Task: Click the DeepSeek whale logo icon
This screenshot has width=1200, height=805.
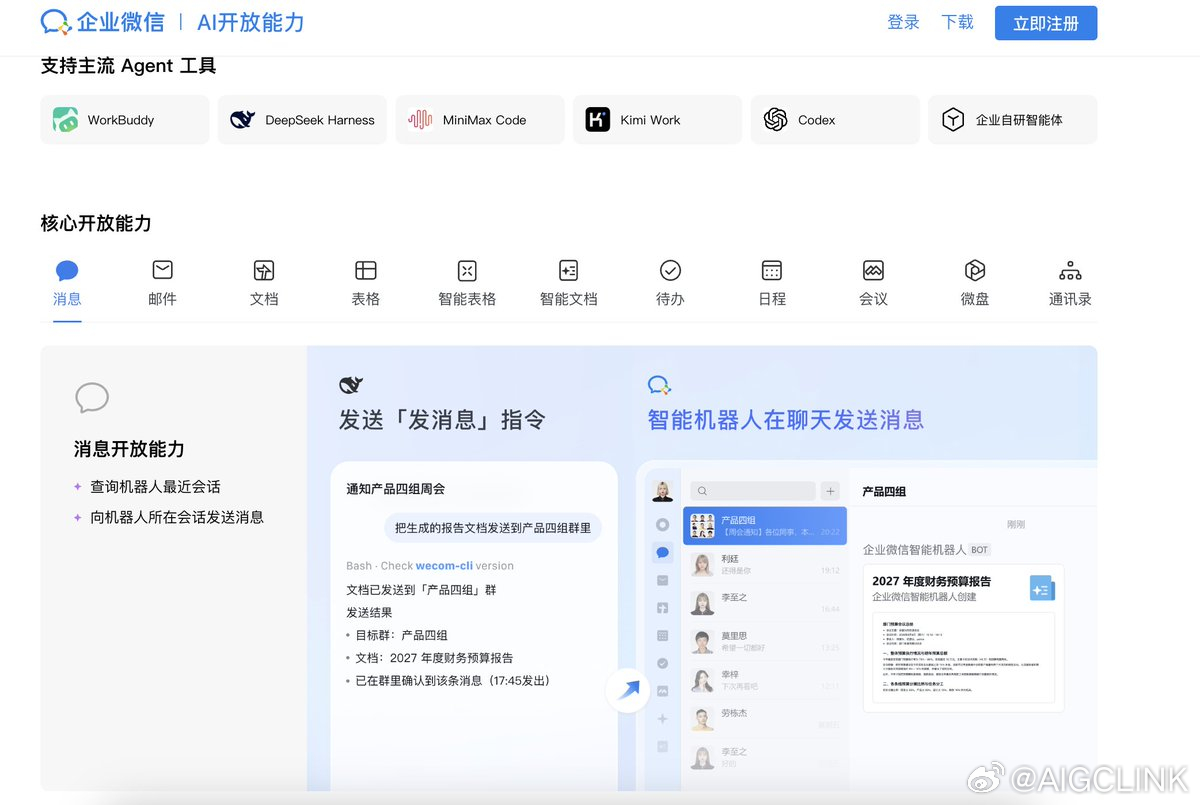Action: click(243, 120)
